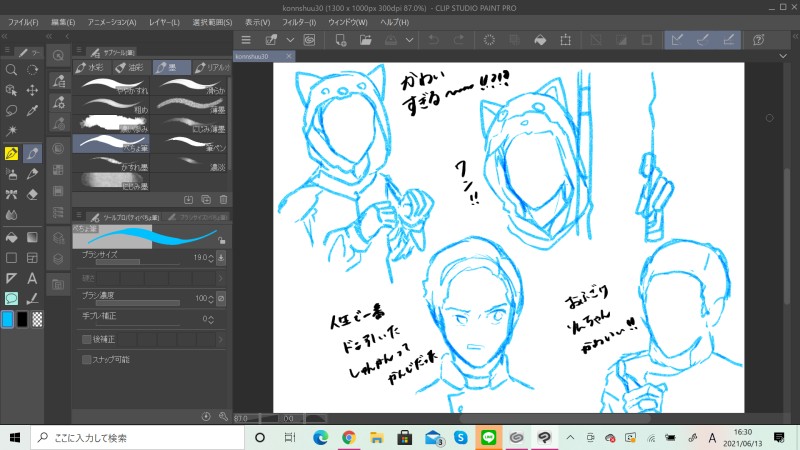Viewport: 800px width, 450px height.
Task: Duplicate sub tool icon below brush list
Action: pyautogui.click(x=206, y=199)
